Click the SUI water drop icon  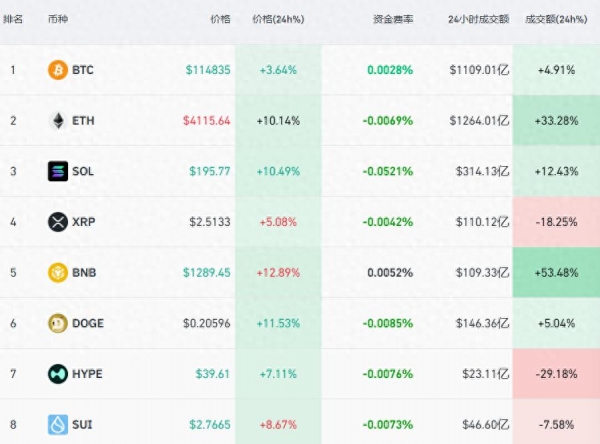coord(58,424)
